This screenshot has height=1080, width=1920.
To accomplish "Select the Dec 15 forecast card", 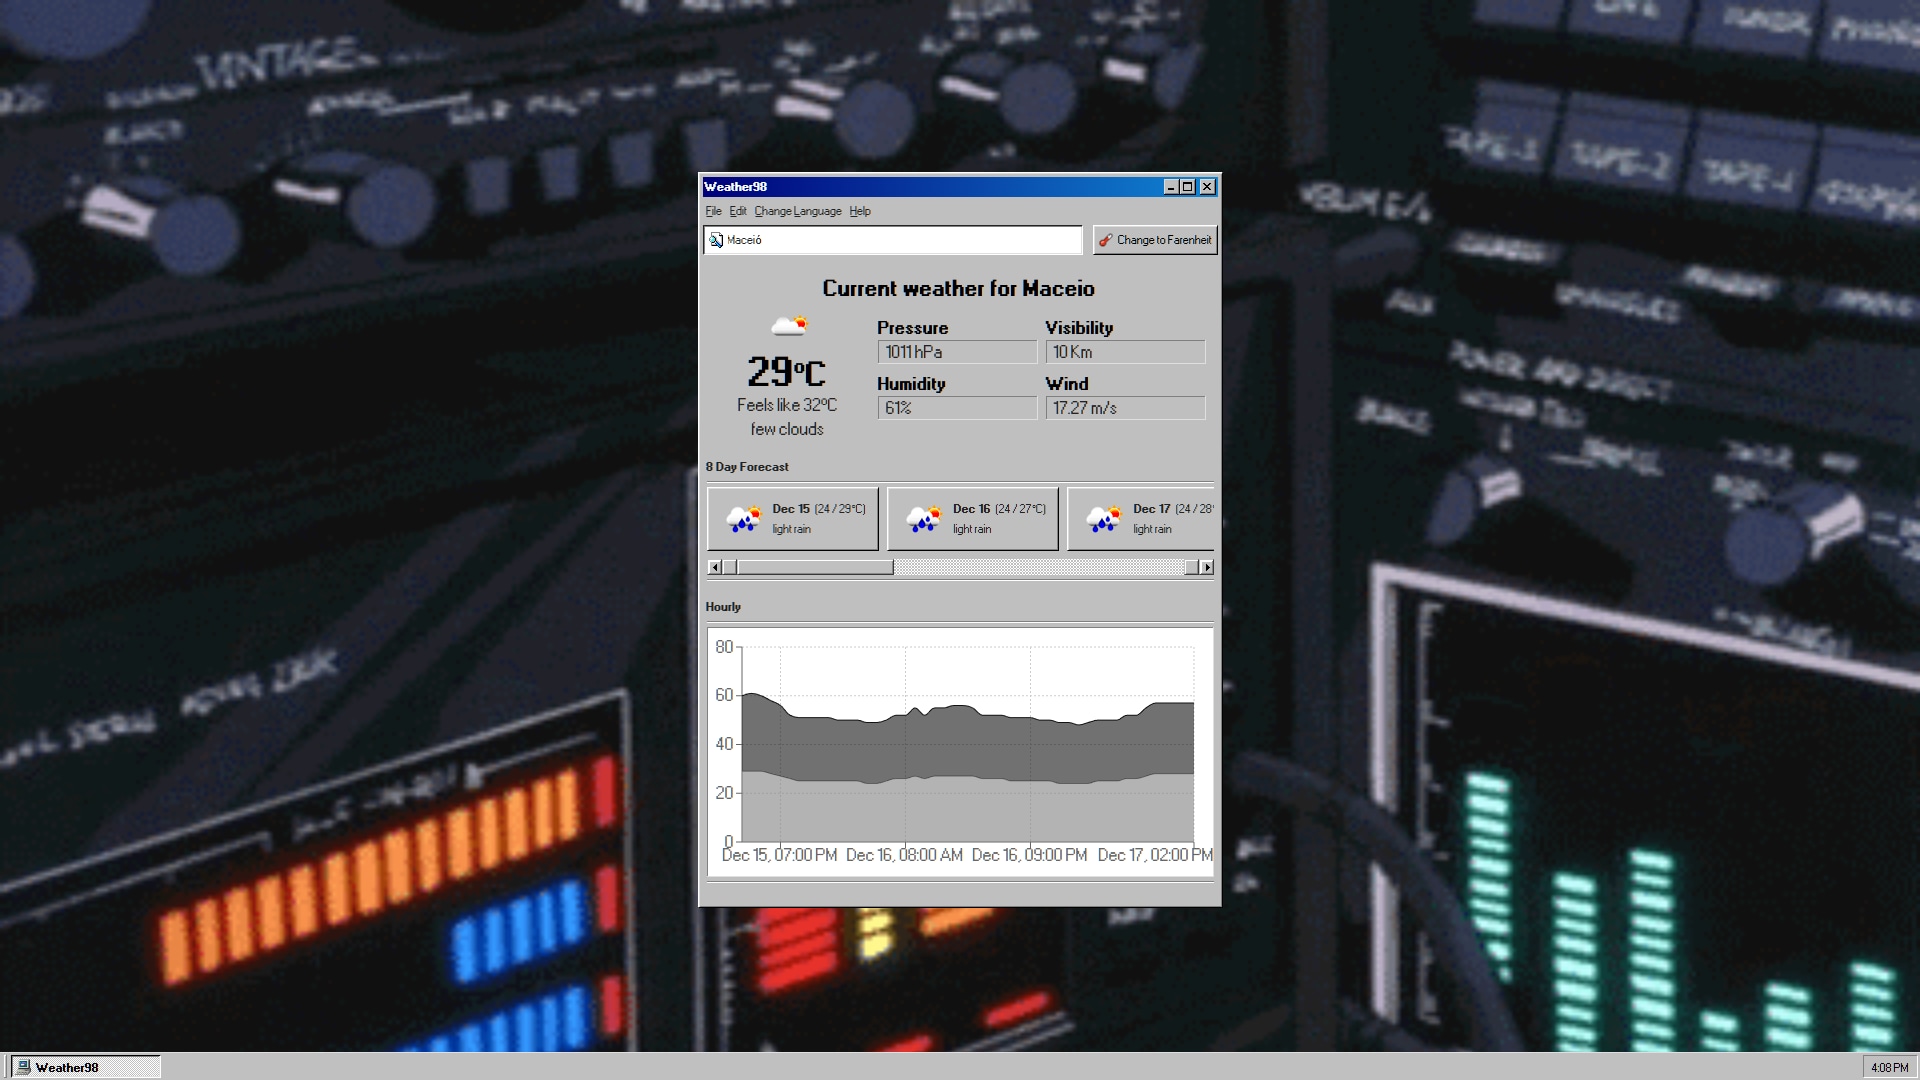I will [x=792, y=519].
